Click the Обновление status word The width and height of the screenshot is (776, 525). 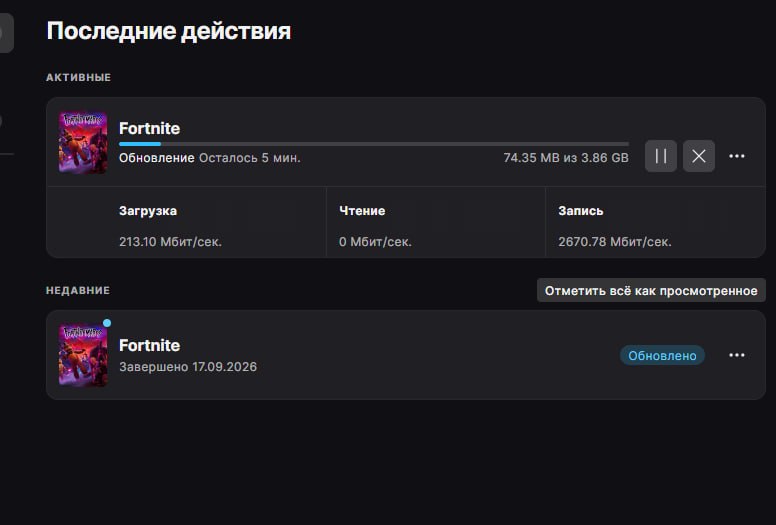[156, 158]
